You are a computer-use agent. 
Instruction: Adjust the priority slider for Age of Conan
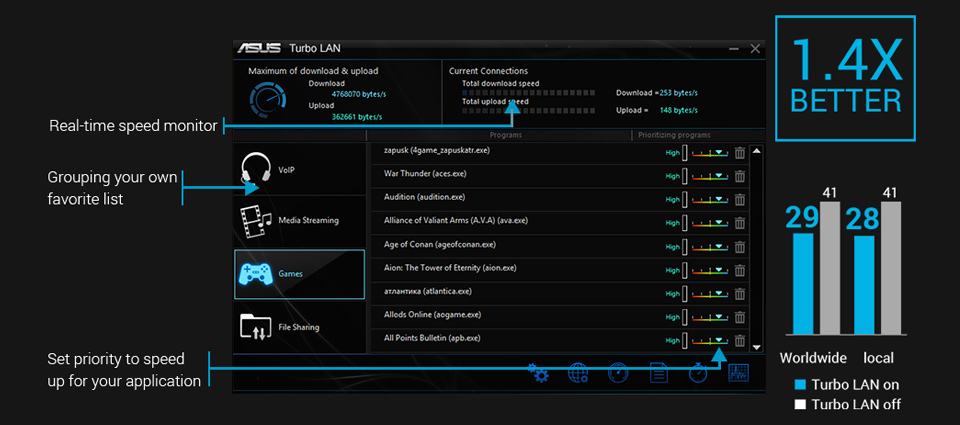(x=710, y=247)
